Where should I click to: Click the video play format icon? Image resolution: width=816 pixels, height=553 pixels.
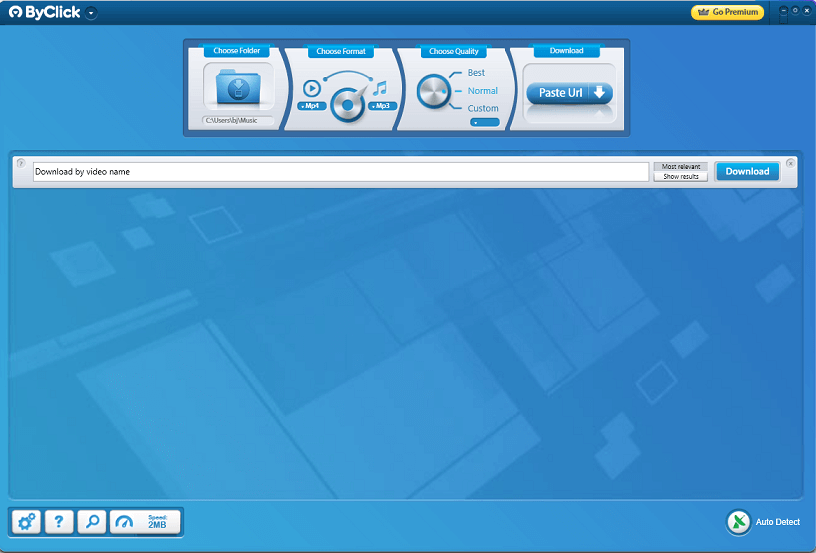tap(312, 88)
